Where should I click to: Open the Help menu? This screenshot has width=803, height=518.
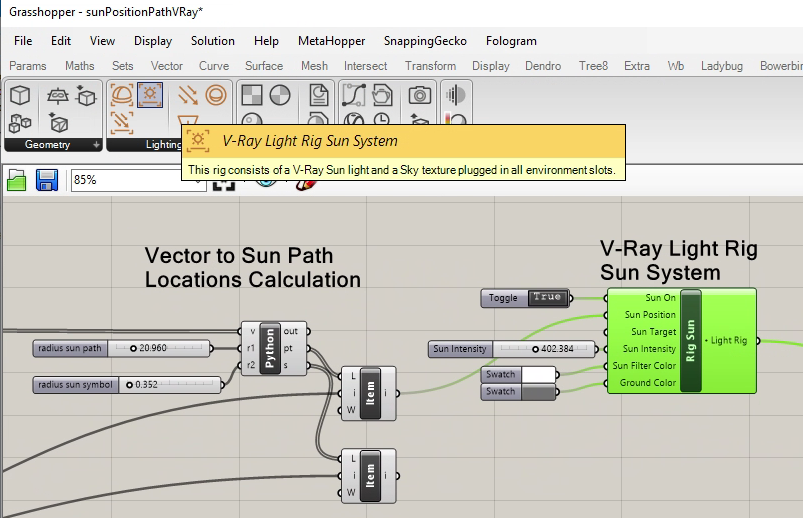pos(266,41)
